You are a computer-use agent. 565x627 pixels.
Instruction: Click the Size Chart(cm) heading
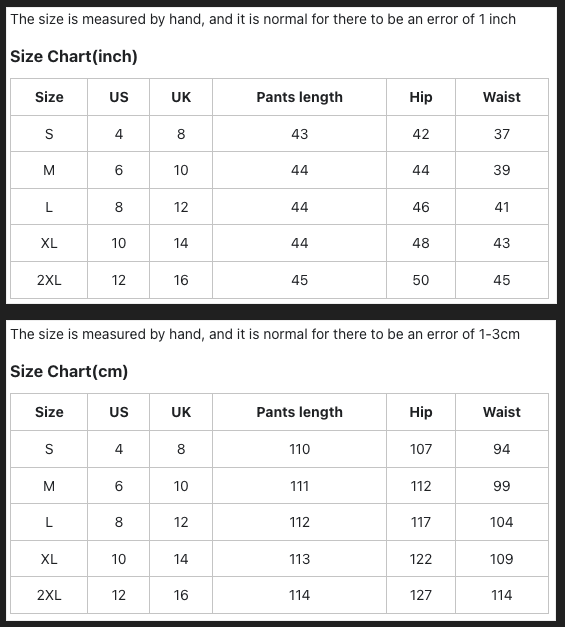click(69, 371)
